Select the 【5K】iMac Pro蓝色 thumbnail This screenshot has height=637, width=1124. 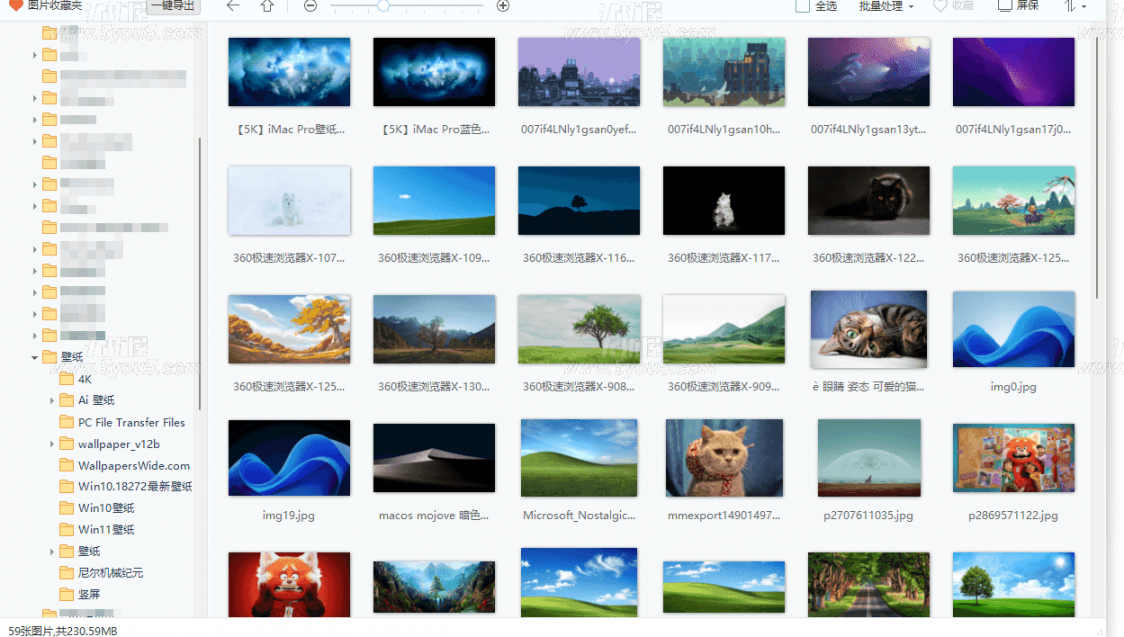(x=434, y=72)
